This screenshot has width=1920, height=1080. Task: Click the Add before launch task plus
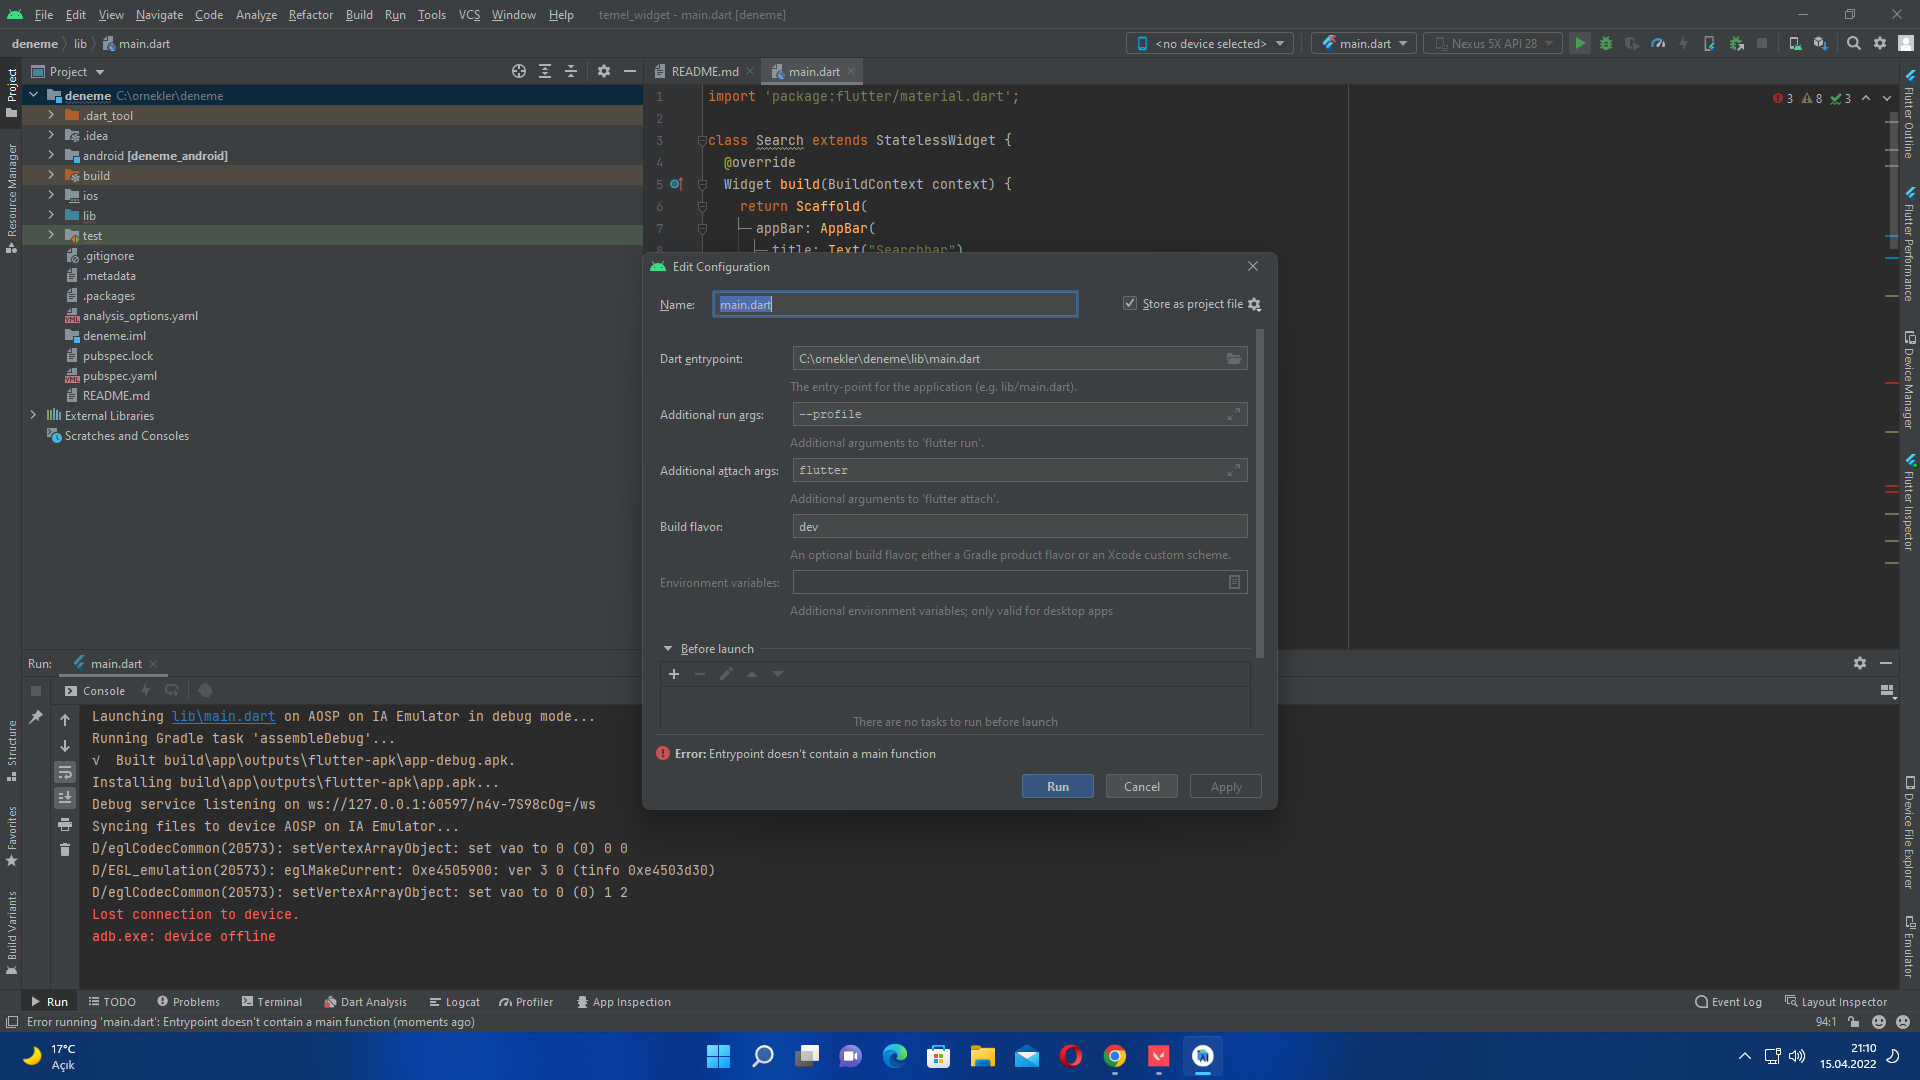click(x=674, y=675)
